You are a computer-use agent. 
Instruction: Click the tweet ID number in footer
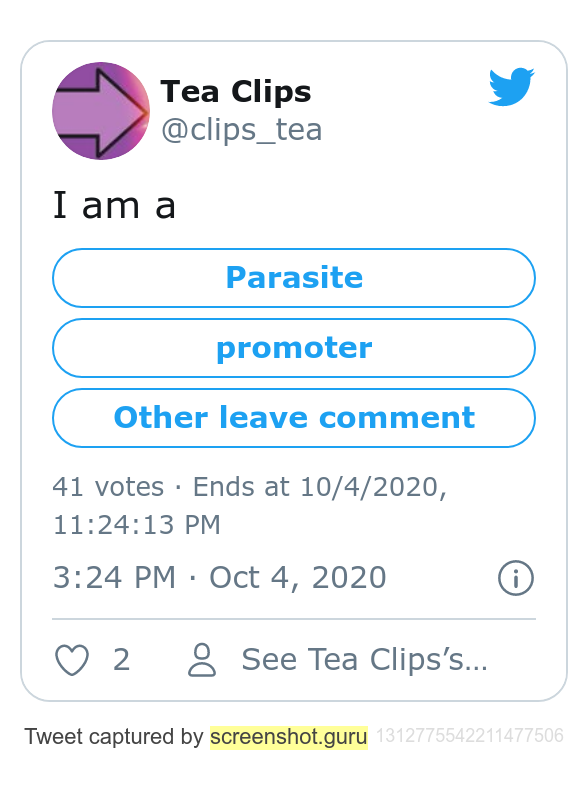coord(469,736)
